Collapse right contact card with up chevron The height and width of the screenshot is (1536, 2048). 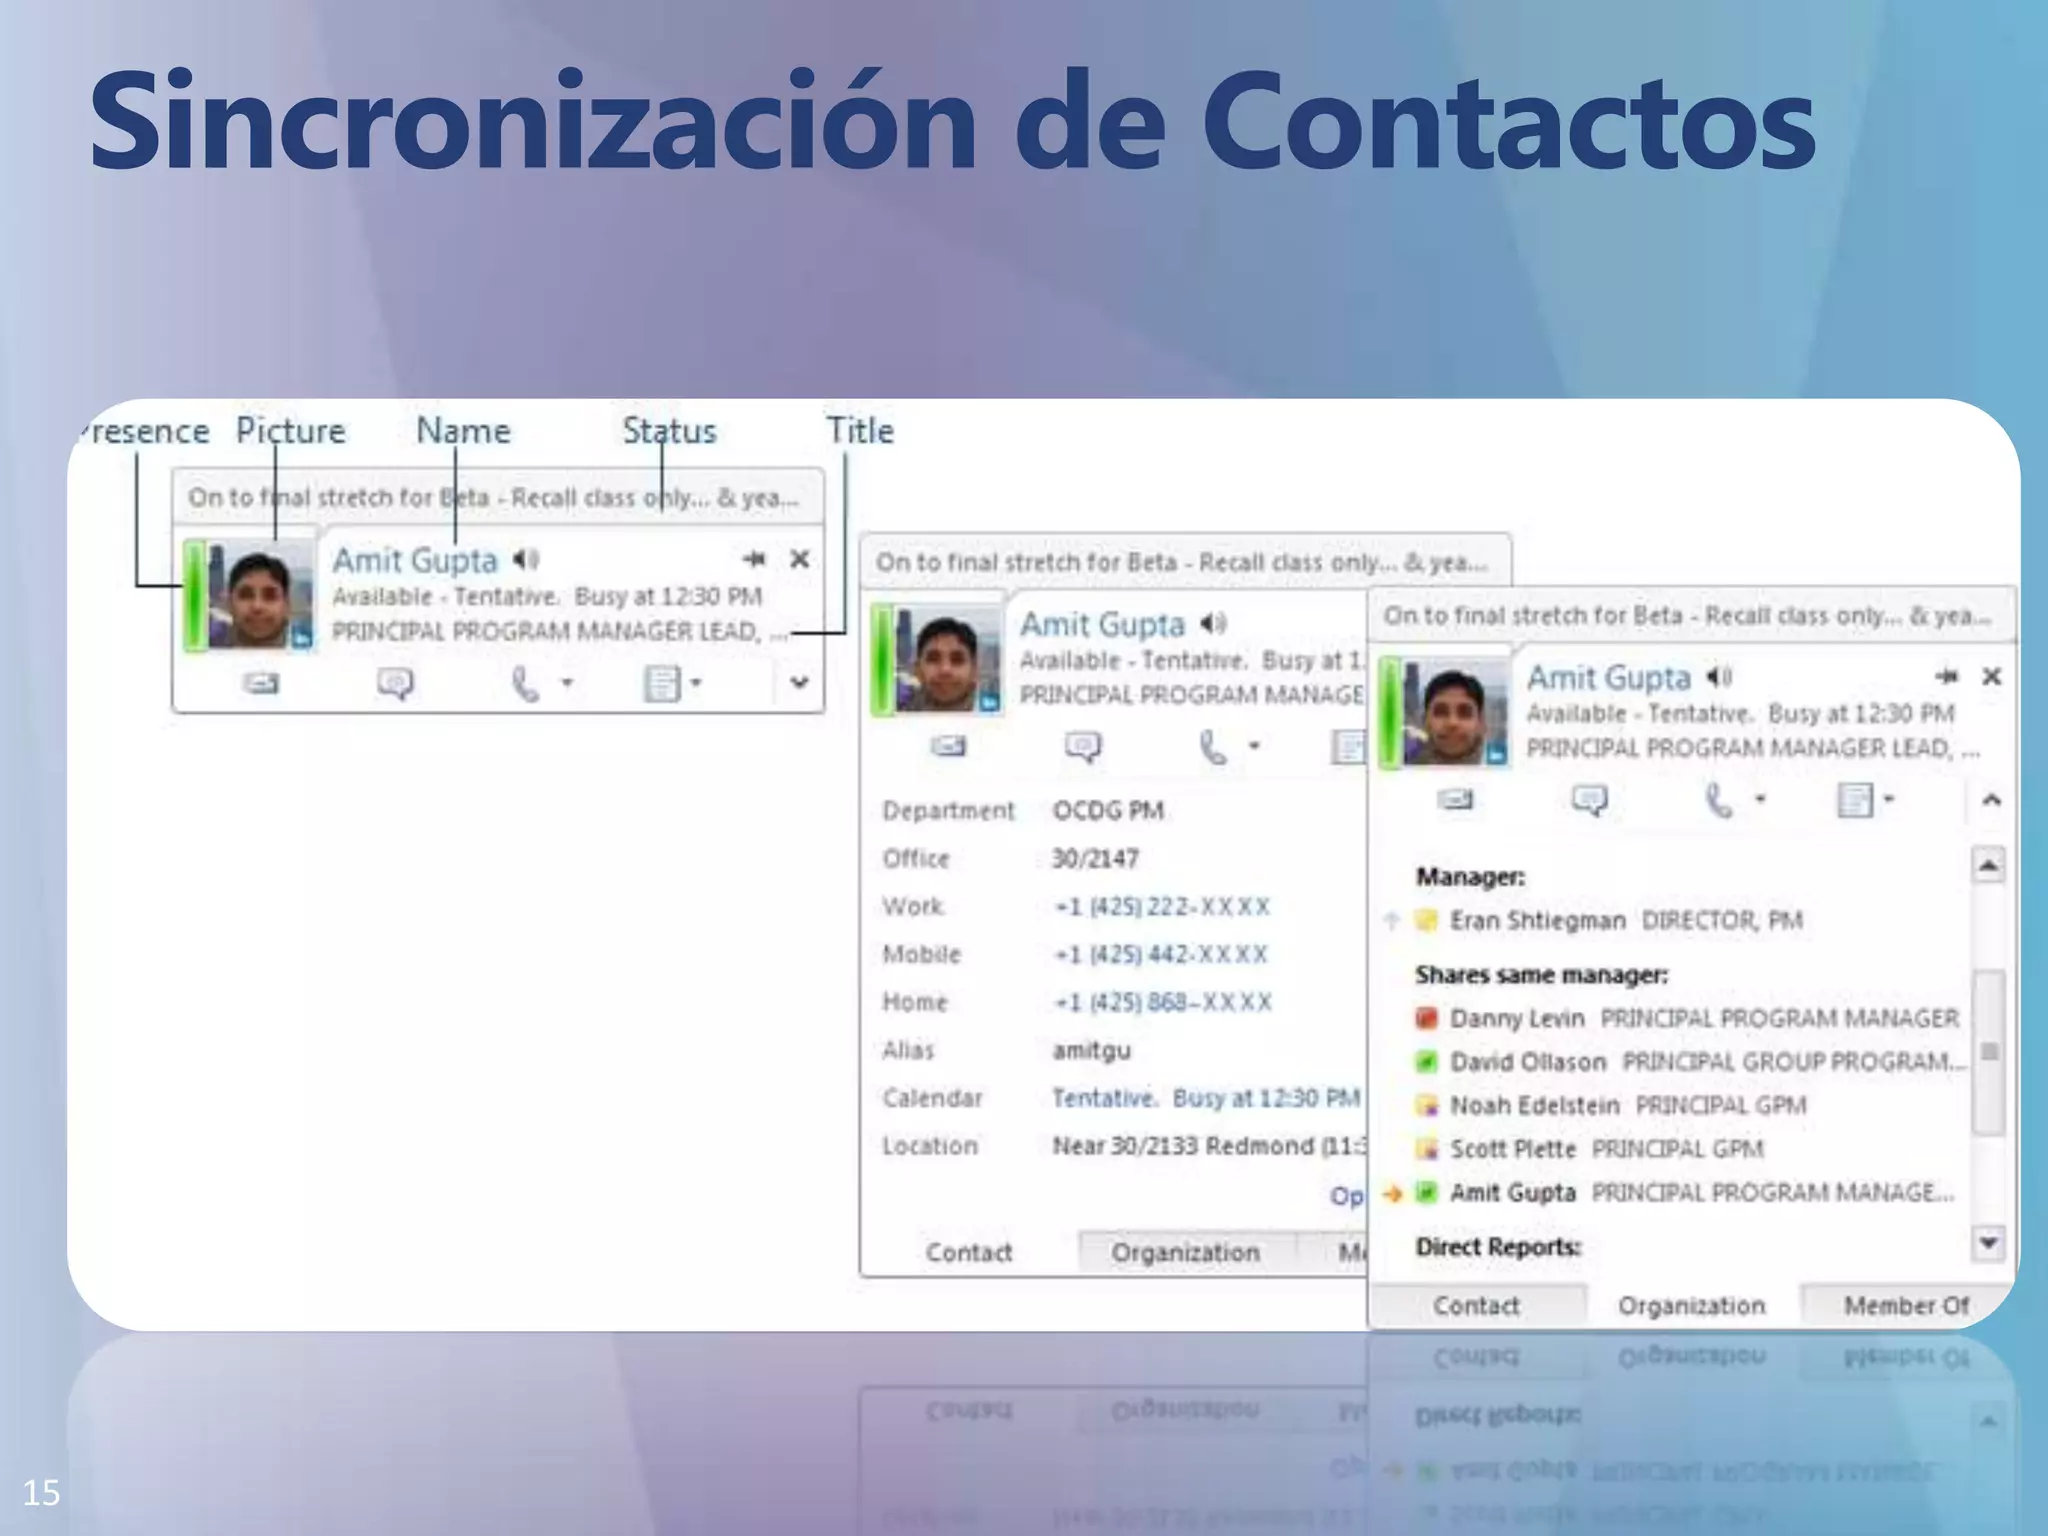tap(1991, 799)
